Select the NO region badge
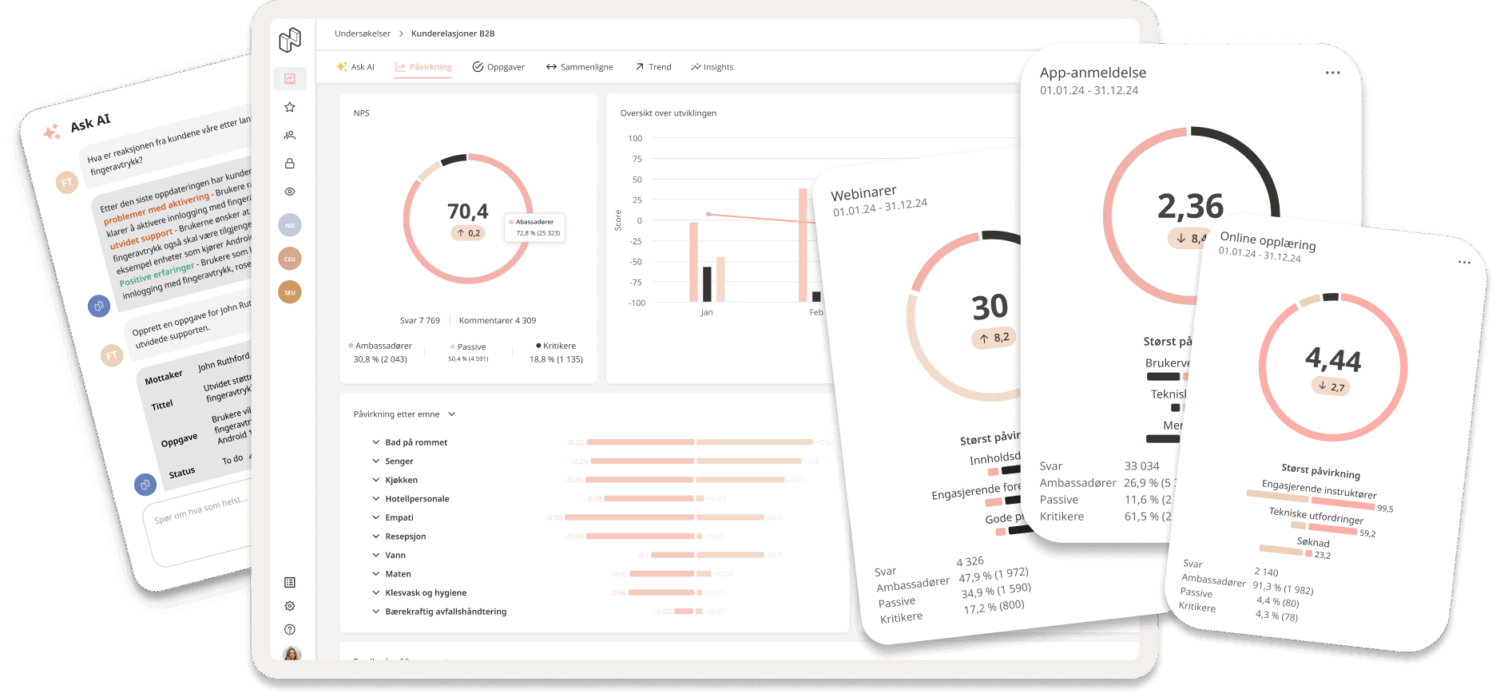 [x=290, y=225]
